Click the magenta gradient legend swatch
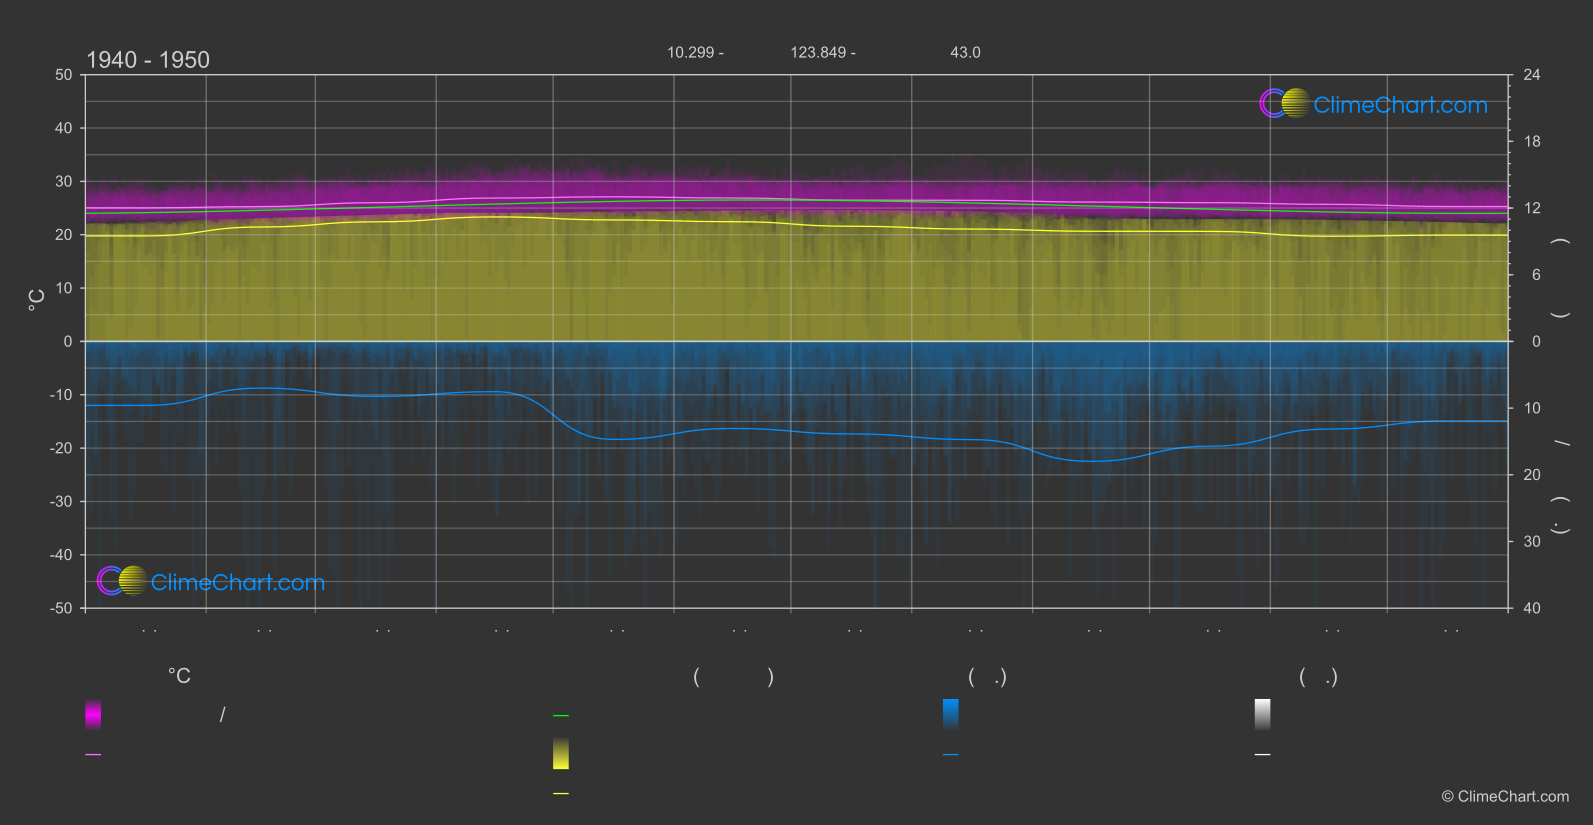Viewport: 1593px width, 825px height. 93,714
